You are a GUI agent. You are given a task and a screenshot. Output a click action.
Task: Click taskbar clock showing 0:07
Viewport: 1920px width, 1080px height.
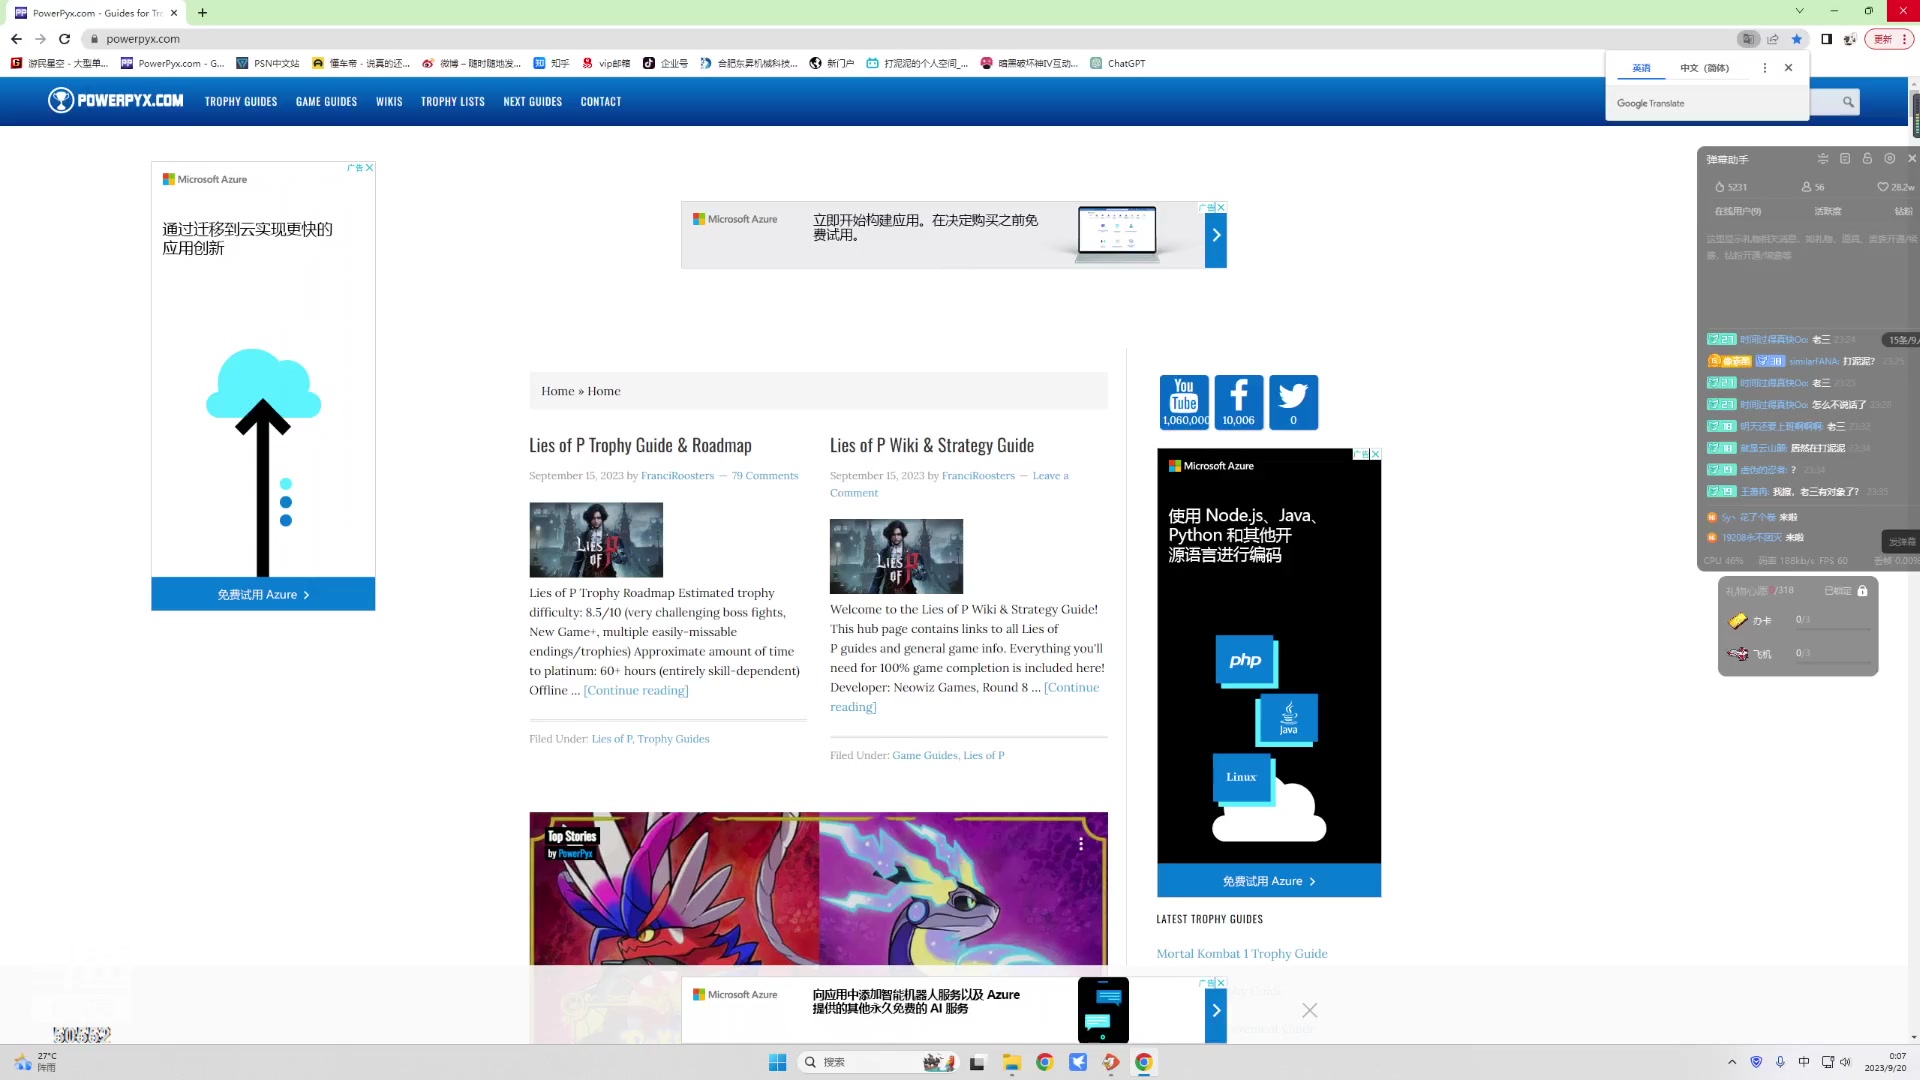tap(1885, 1062)
